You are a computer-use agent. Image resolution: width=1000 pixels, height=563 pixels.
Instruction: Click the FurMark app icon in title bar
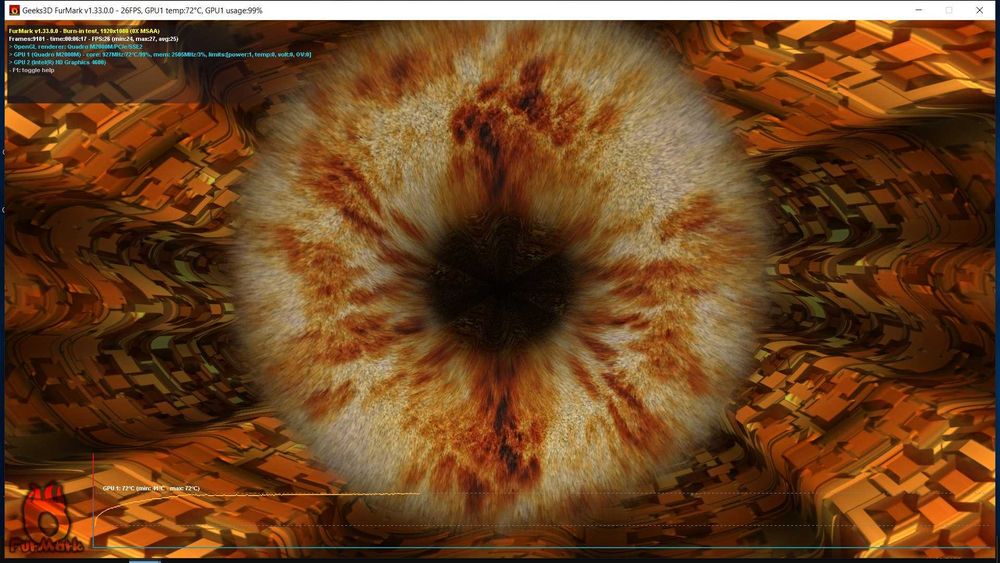coord(13,10)
